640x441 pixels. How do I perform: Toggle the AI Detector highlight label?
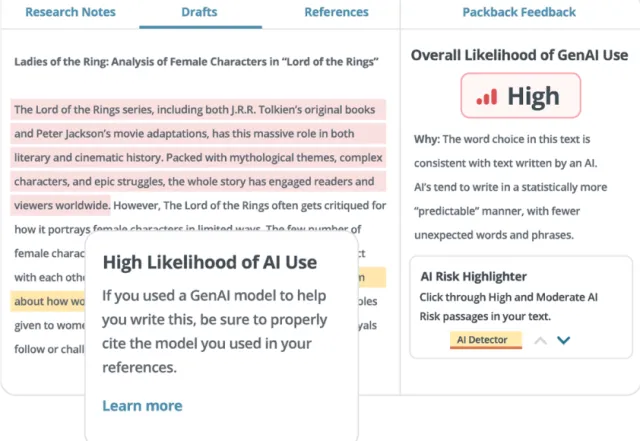[485, 340]
